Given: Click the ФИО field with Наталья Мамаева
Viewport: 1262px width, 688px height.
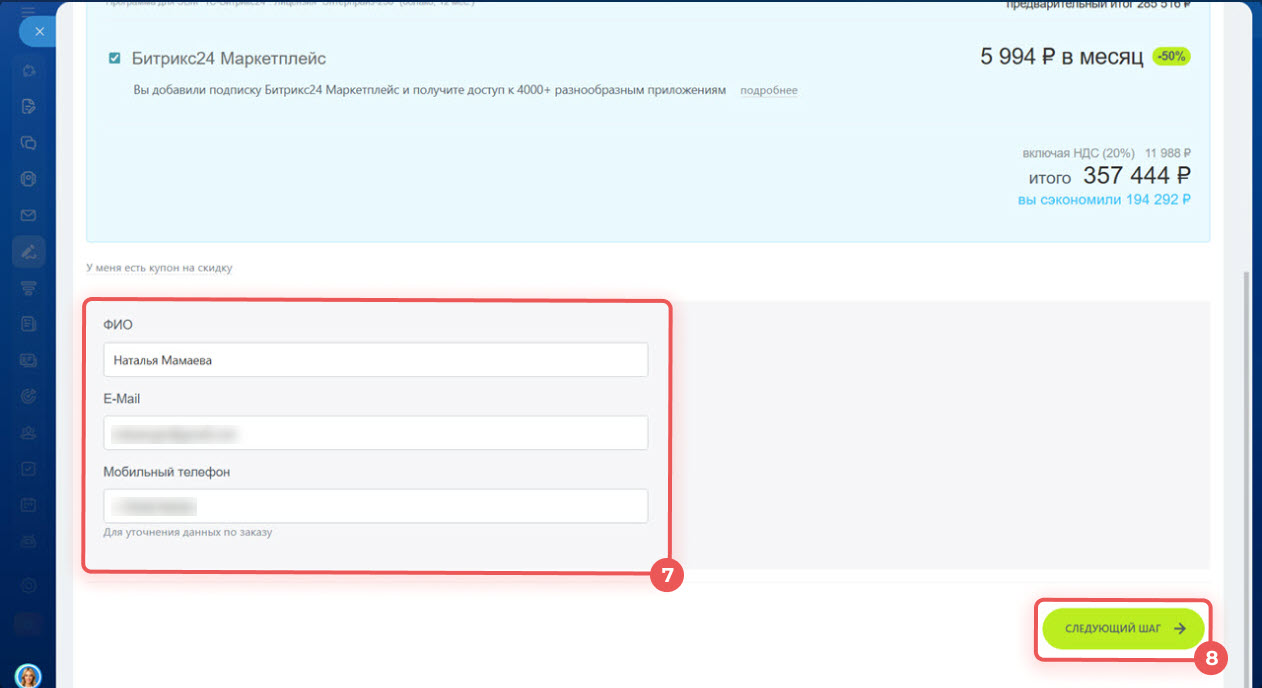Looking at the screenshot, I should 375,360.
